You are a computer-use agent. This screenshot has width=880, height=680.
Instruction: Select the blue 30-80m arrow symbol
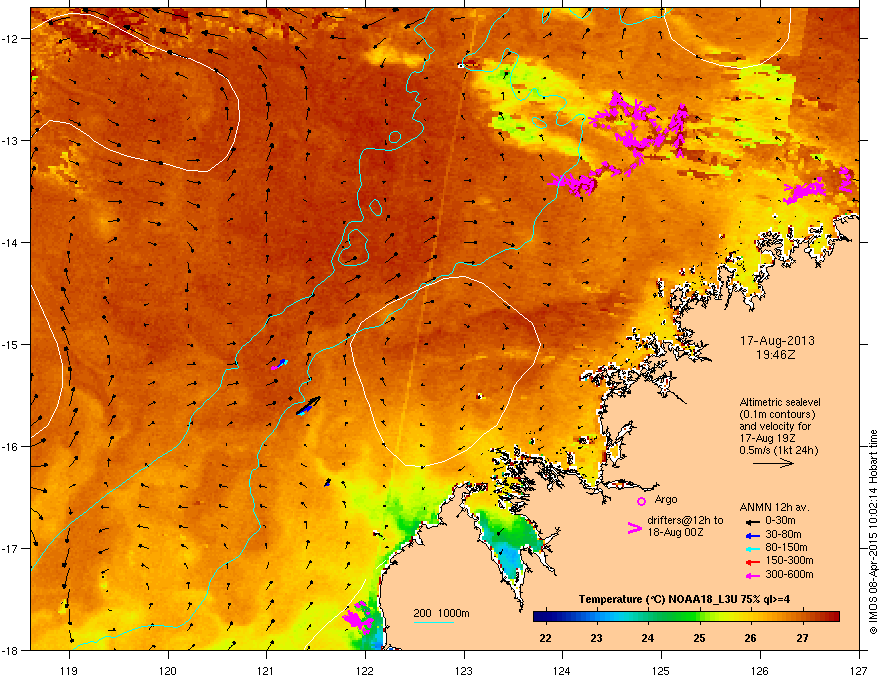pos(752,535)
